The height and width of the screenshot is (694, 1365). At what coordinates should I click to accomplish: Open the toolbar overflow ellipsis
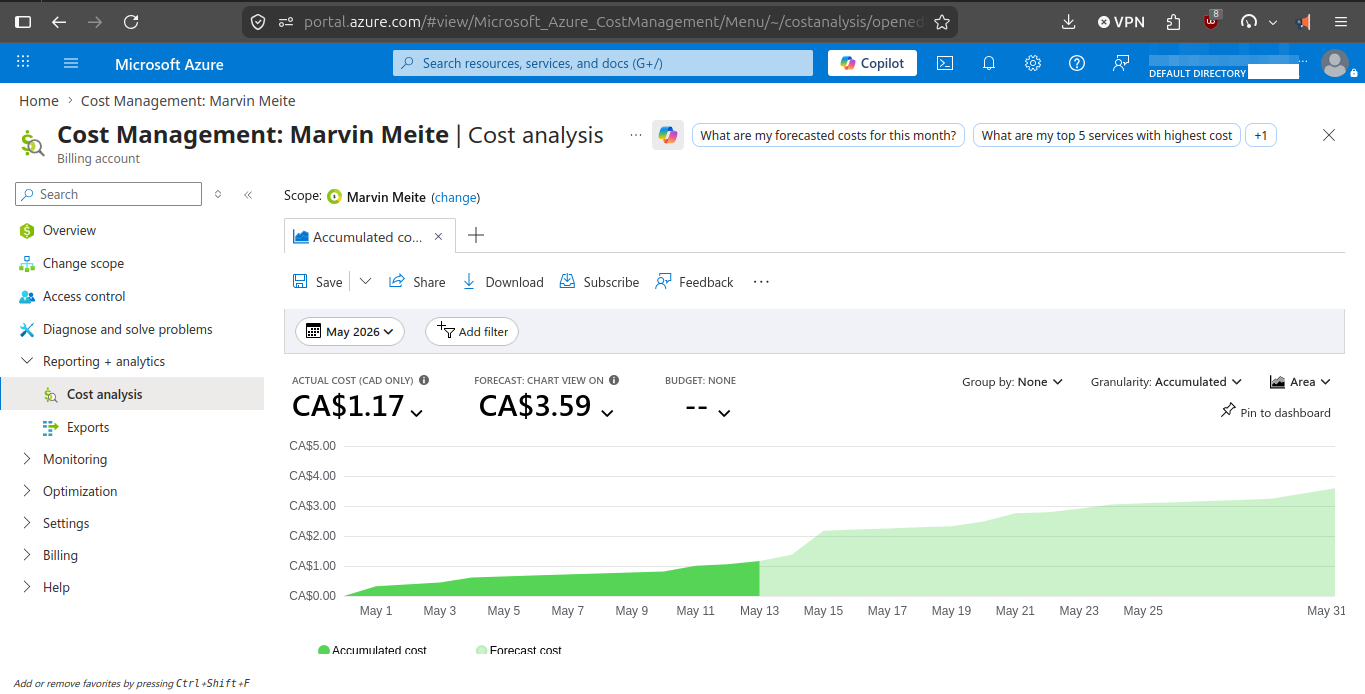pyautogui.click(x=761, y=282)
